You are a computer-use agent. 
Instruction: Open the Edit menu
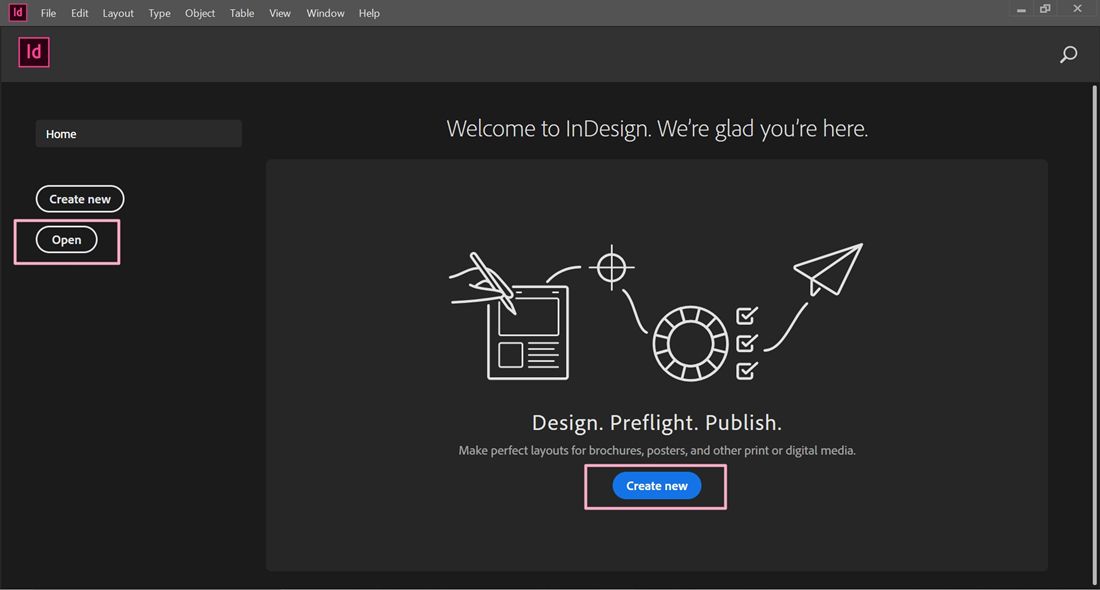[79, 13]
